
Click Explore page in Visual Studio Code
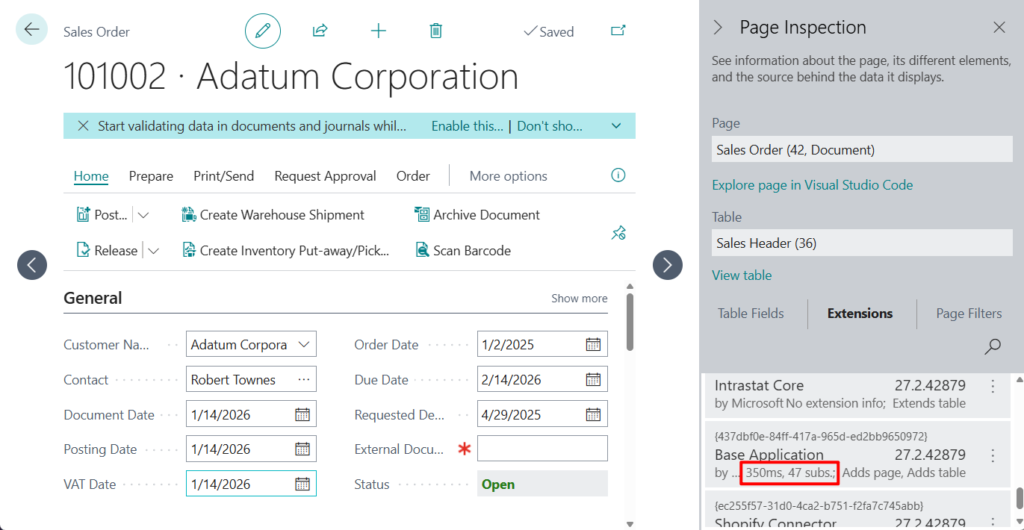click(812, 185)
